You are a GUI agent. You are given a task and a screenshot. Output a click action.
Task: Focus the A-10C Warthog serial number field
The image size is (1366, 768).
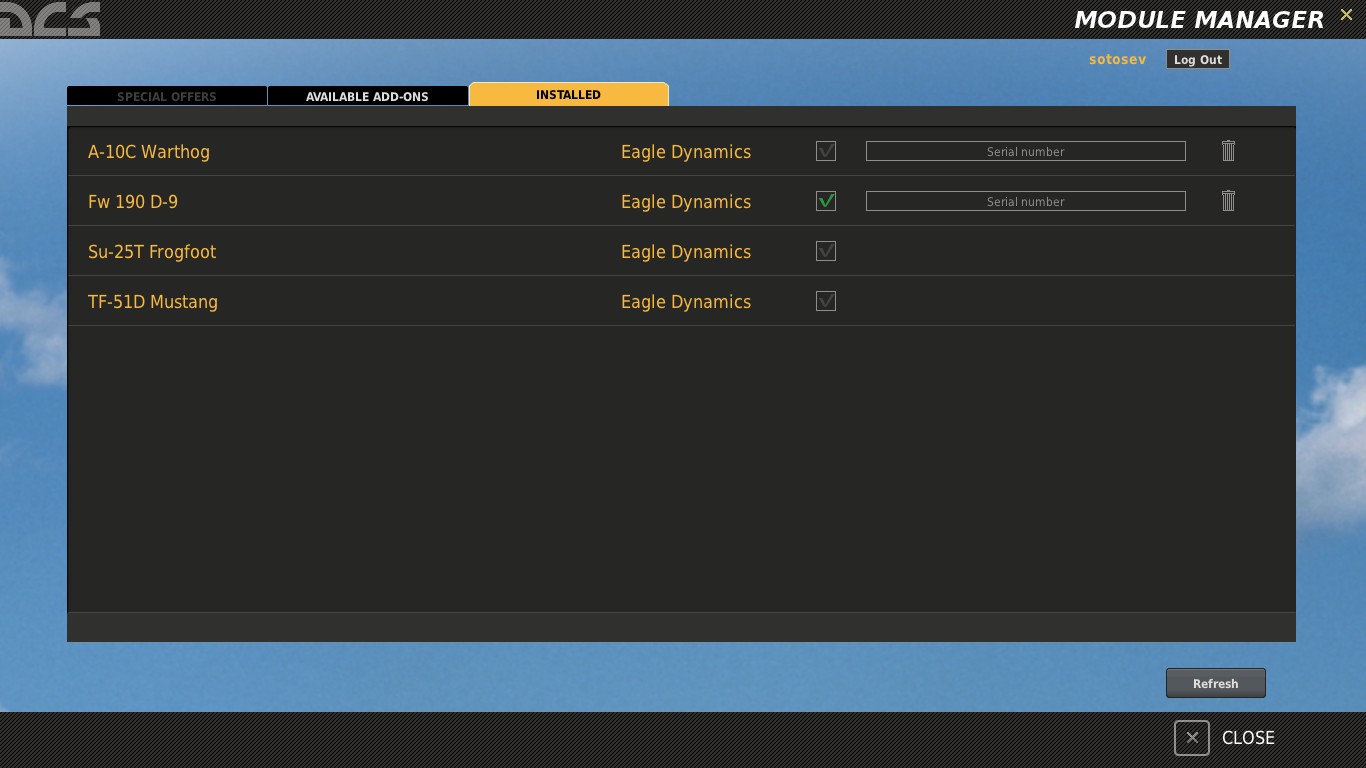click(1026, 151)
